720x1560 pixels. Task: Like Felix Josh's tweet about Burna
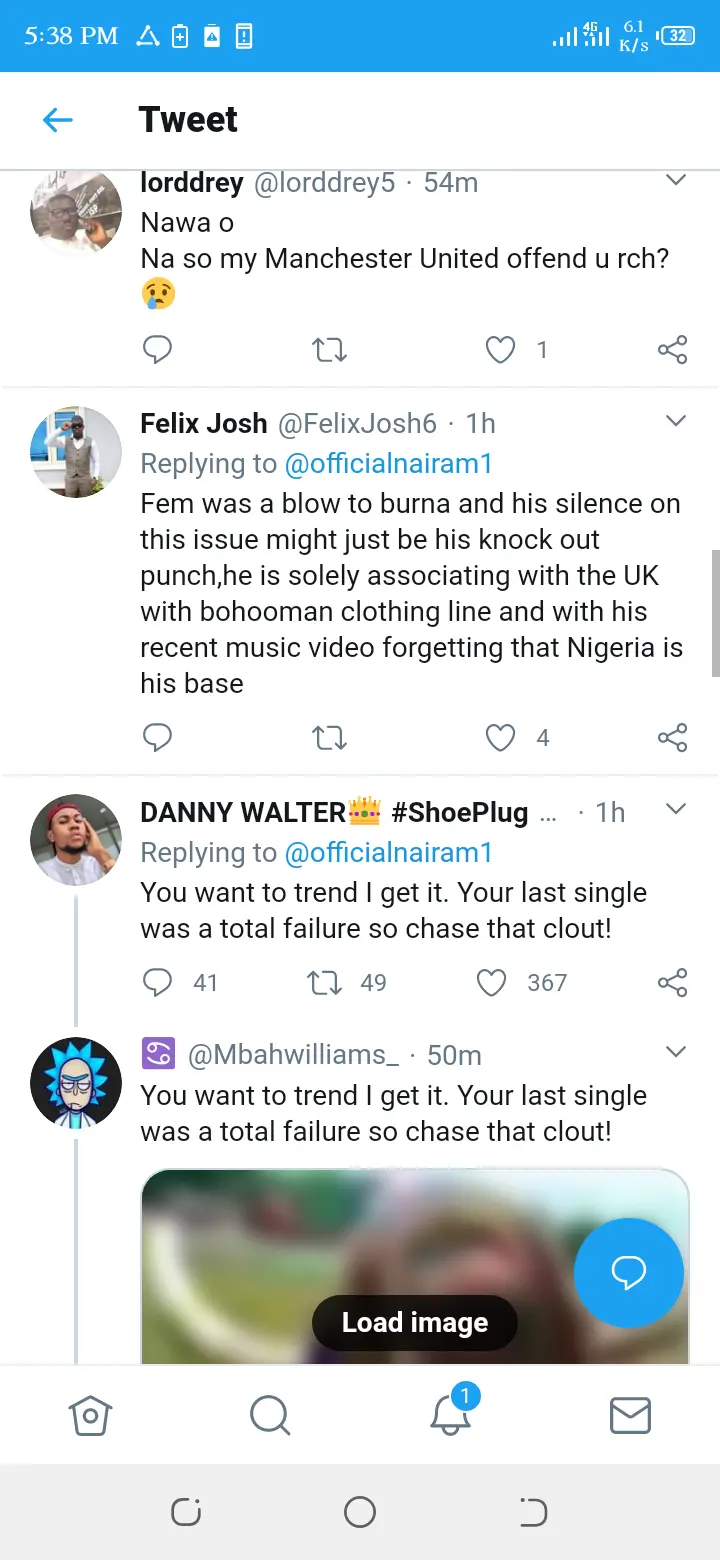click(x=500, y=738)
